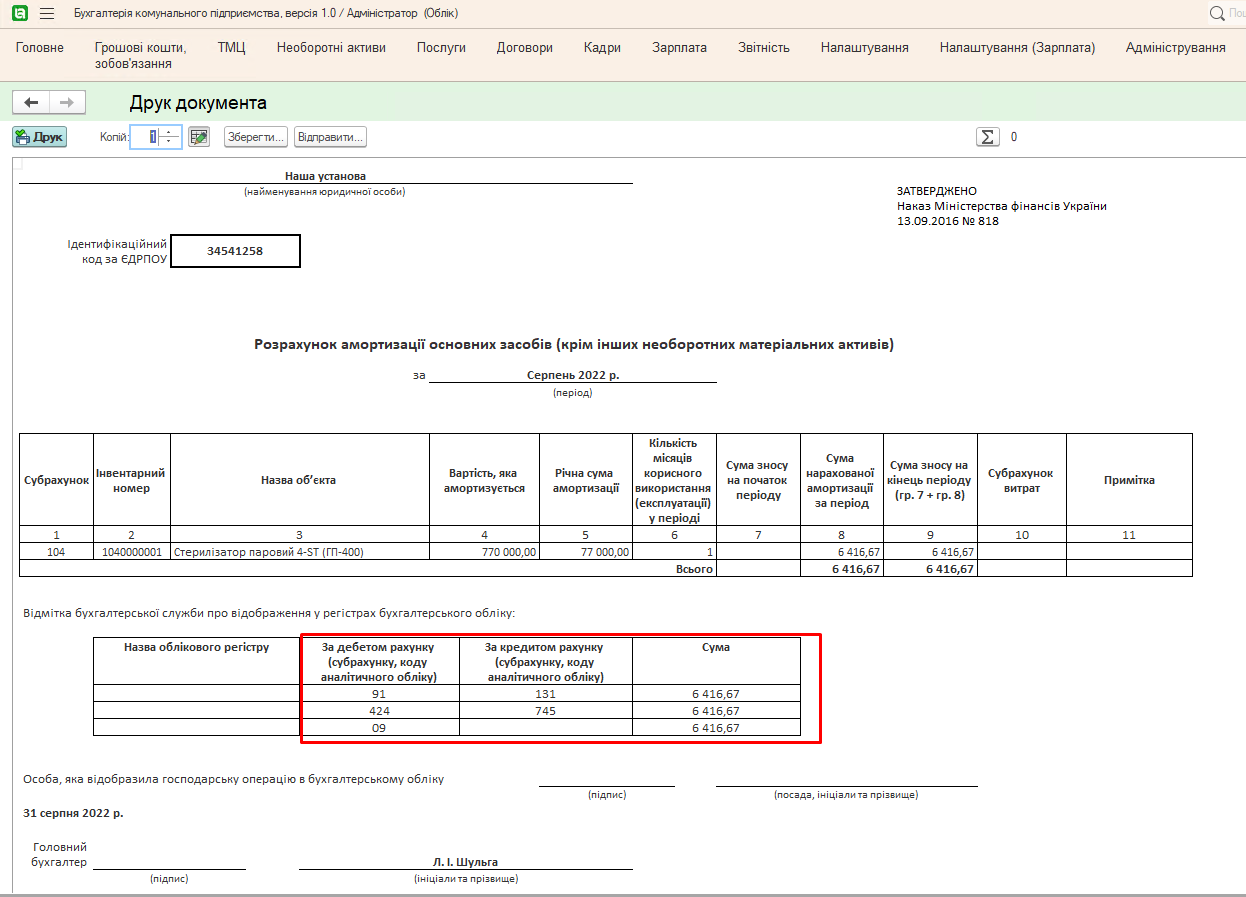Click the Відправити button
Image resolution: width=1246 pixels, height=897 pixels.
click(330, 137)
